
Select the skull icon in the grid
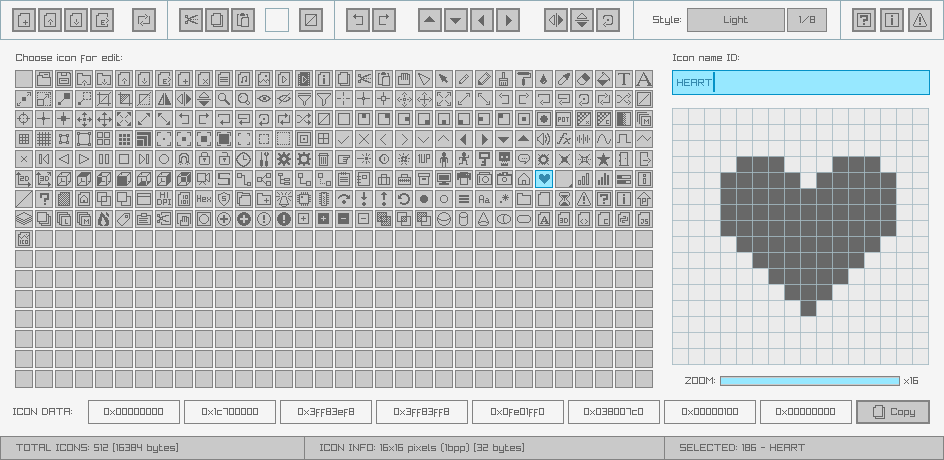[504, 159]
